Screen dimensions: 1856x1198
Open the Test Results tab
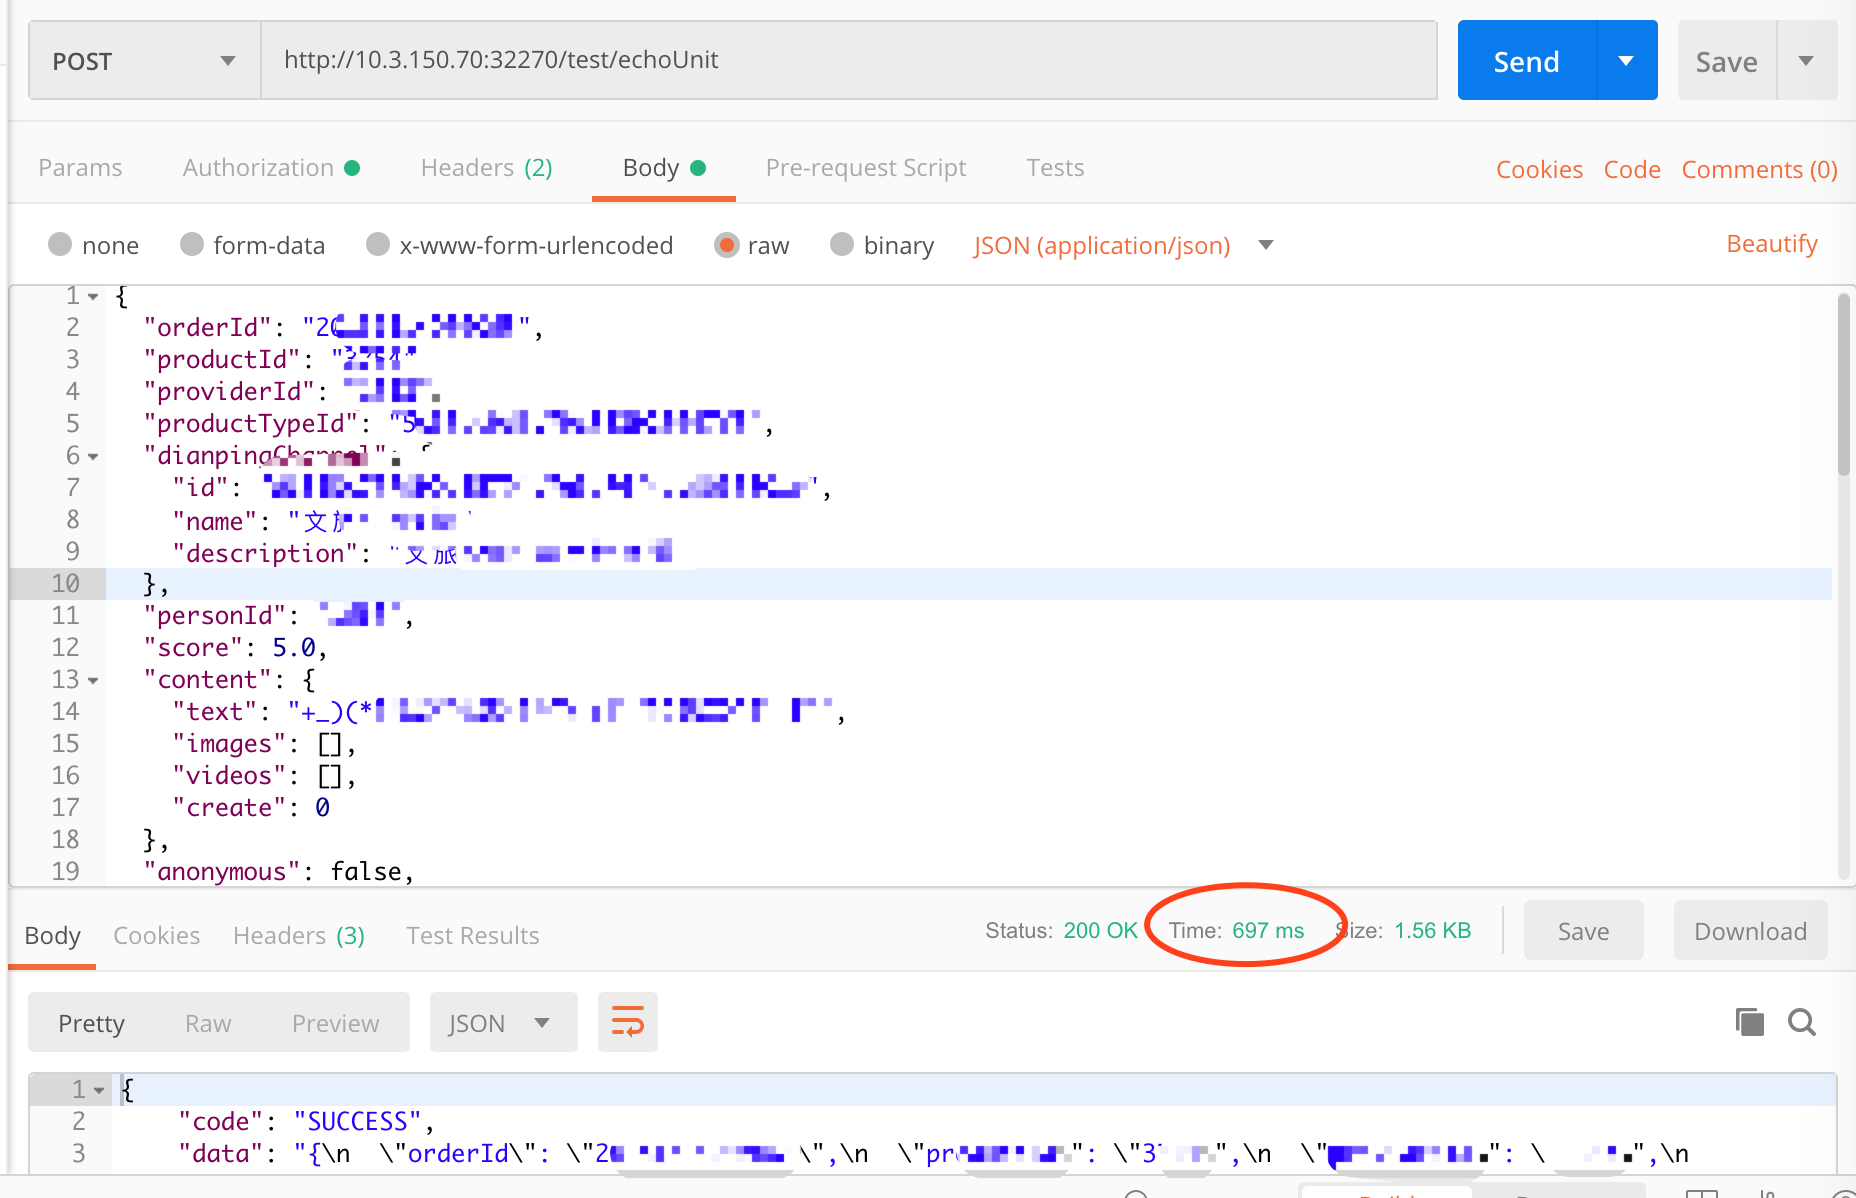[x=472, y=935]
